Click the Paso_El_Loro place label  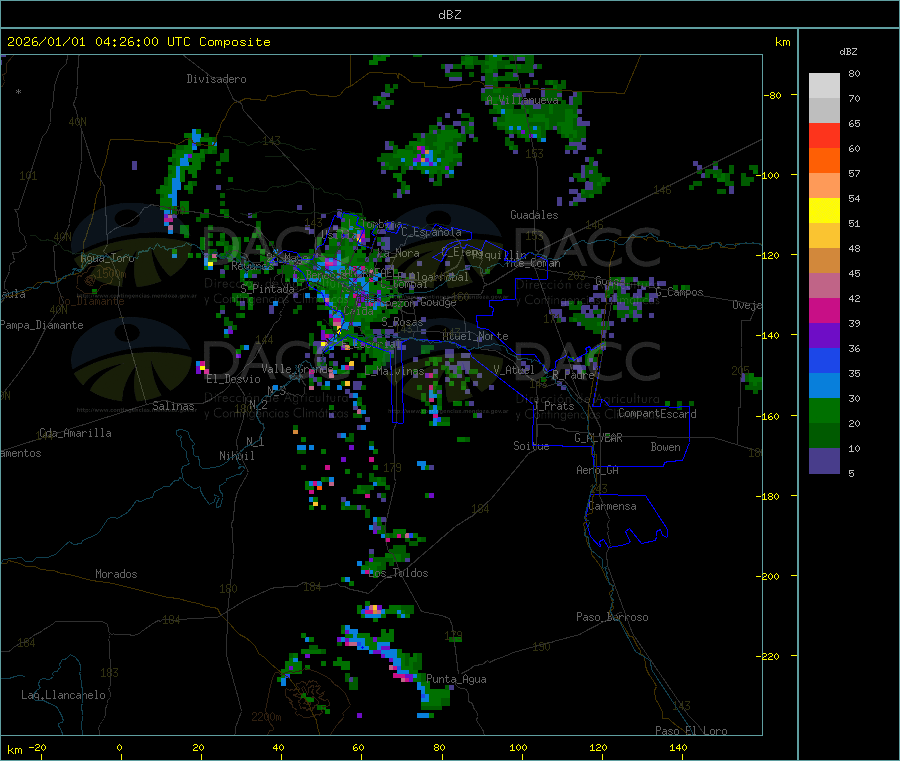tap(692, 731)
